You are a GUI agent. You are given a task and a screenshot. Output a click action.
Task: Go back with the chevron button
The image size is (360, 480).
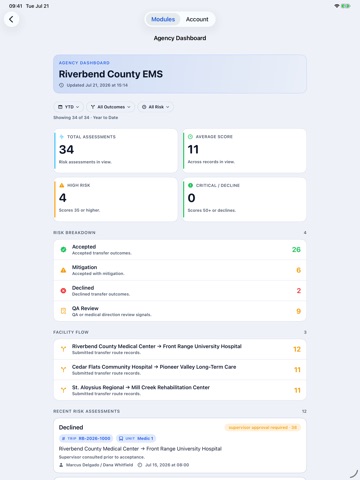(x=11, y=19)
